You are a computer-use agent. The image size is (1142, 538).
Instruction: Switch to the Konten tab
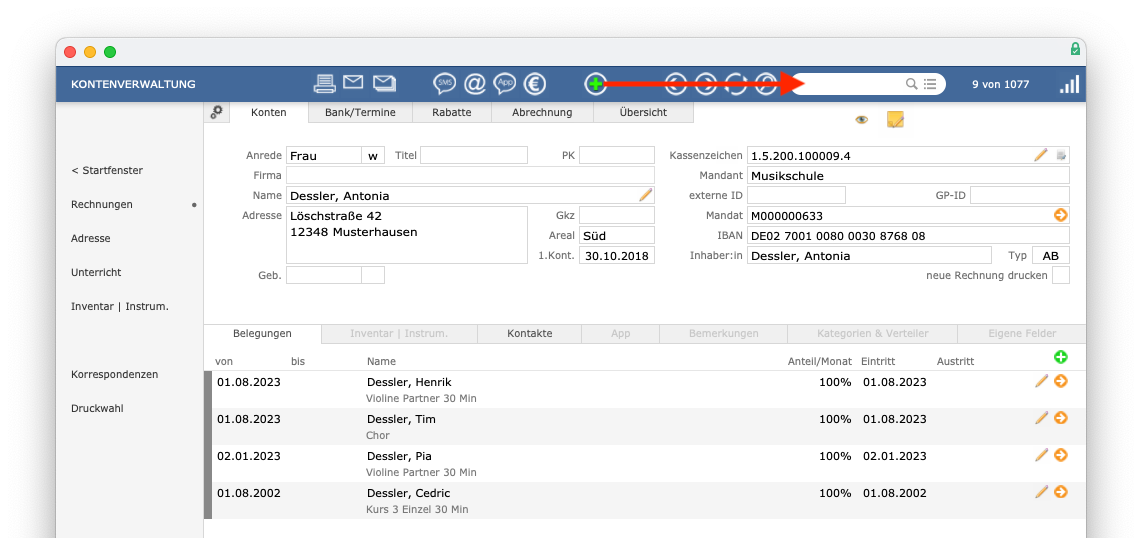click(268, 112)
